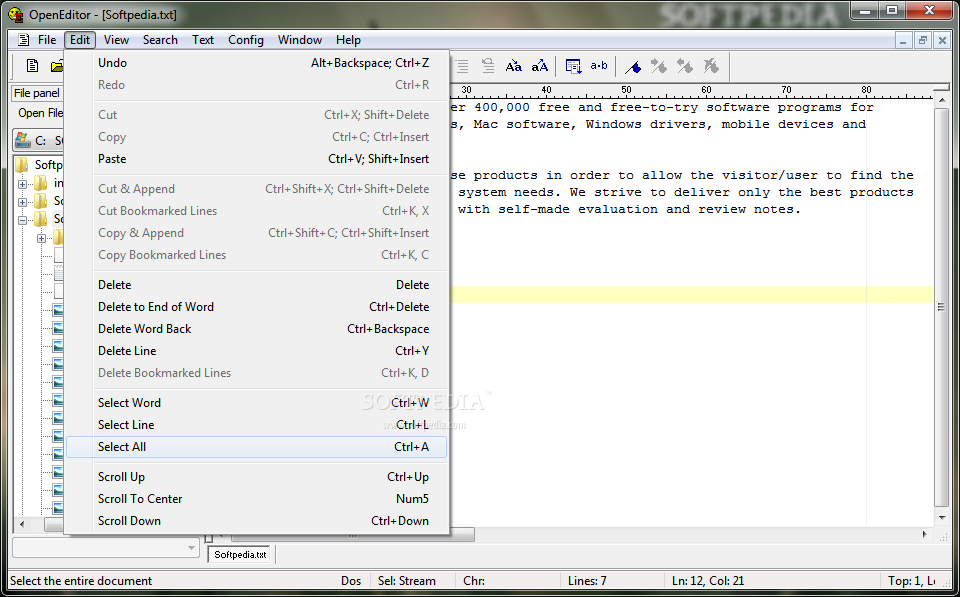The width and height of the screenshot is (960, 597).
Task: Click the grayed Redo entry
Action: [x=257, y=85]
